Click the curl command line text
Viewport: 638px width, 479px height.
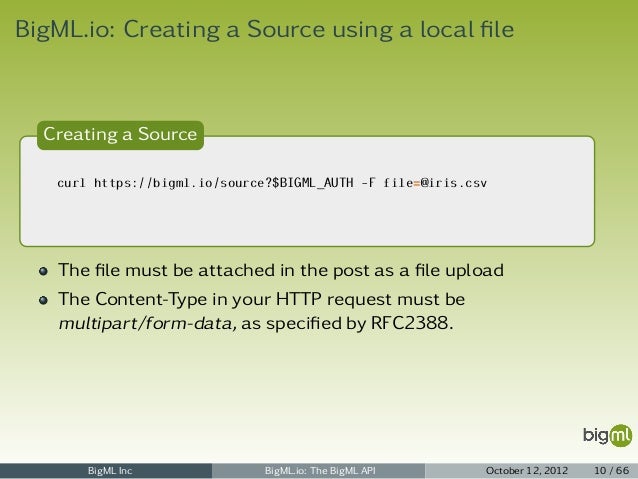click(272, 183)
